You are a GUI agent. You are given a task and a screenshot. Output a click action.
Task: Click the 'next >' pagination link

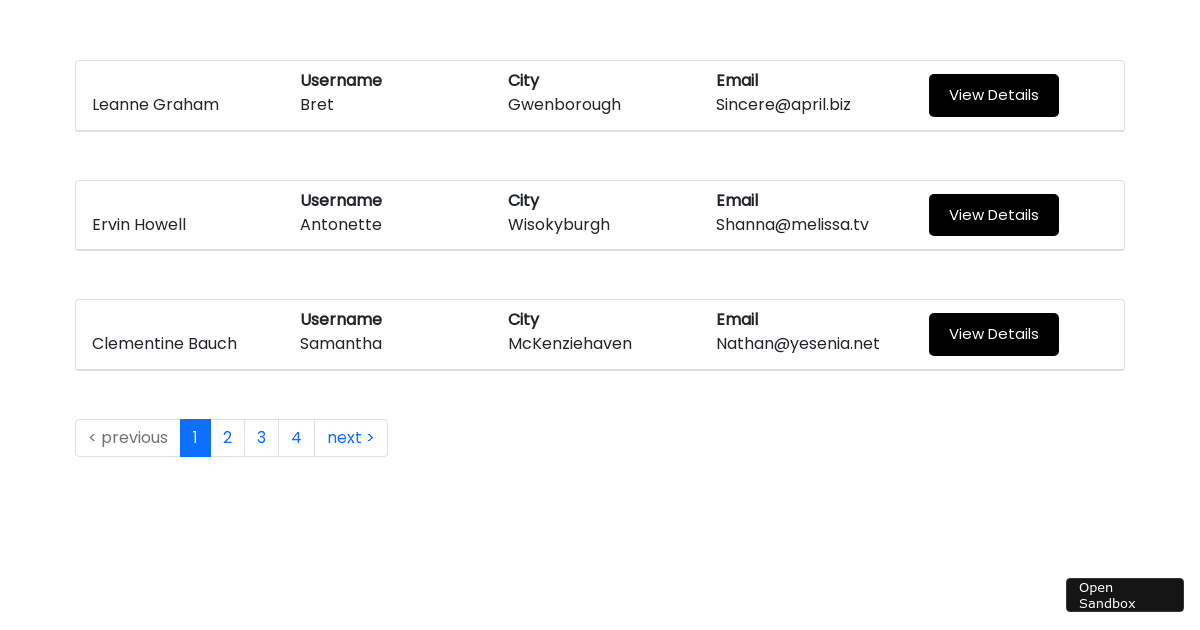coord(350,438)
